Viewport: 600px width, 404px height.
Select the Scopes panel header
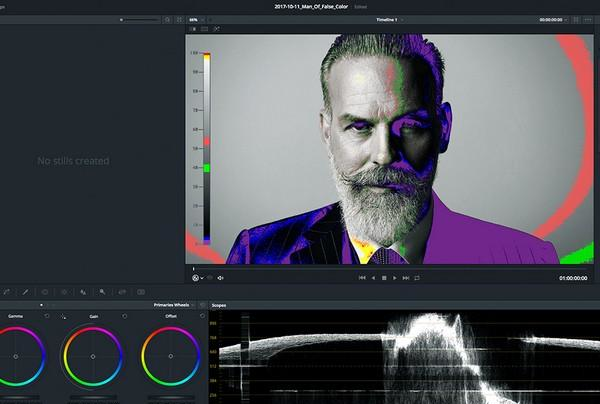click(219, 304)
